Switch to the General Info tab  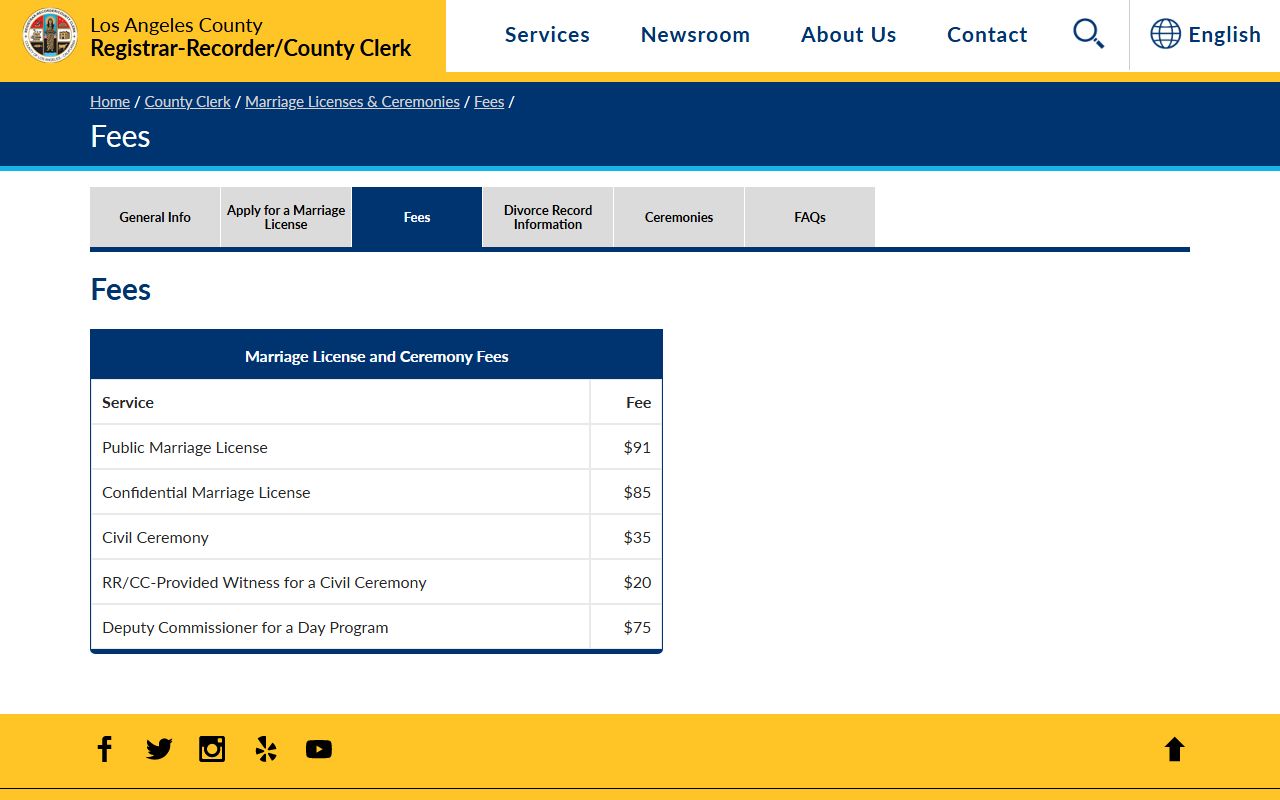tap(155, 217)
